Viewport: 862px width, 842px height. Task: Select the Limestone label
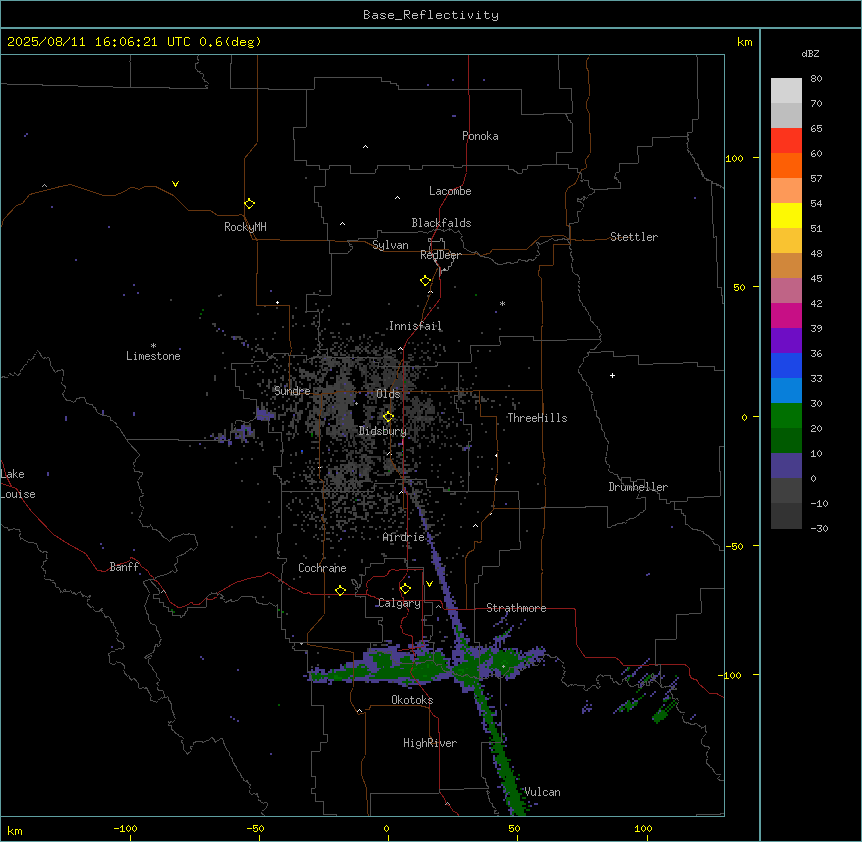click(x=153, y=356)
